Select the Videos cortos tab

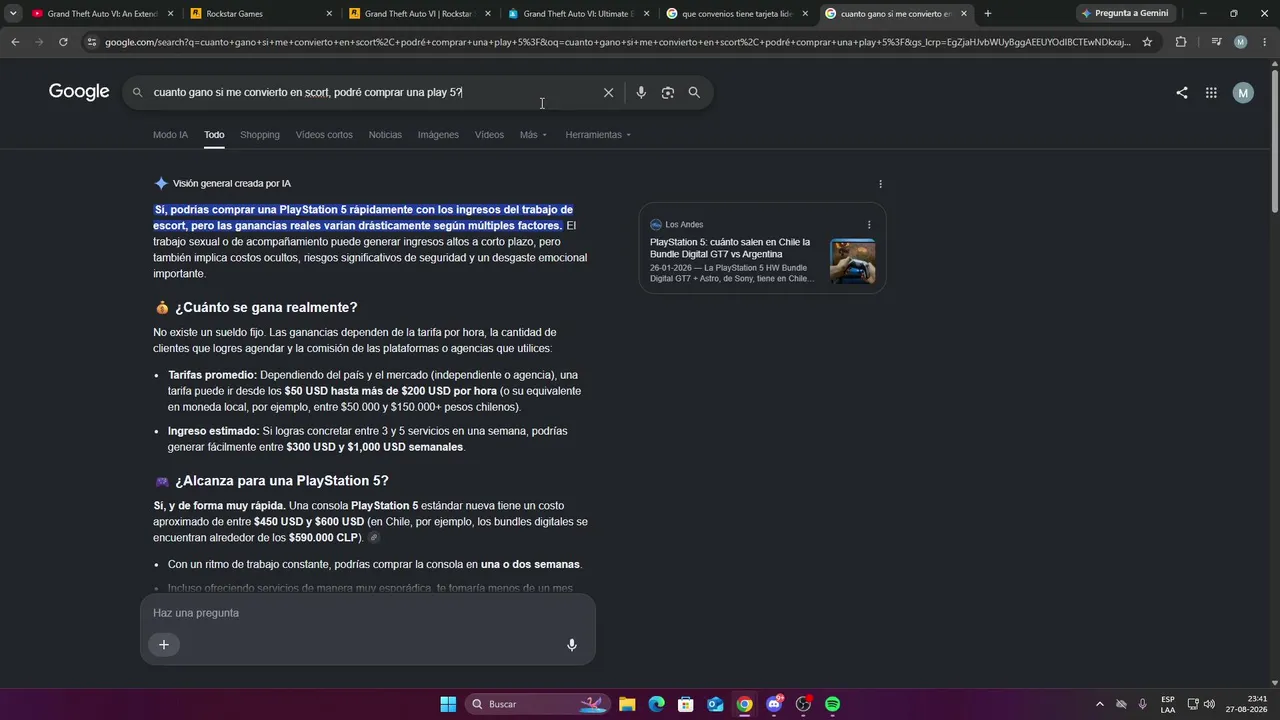tap(324, 135)
